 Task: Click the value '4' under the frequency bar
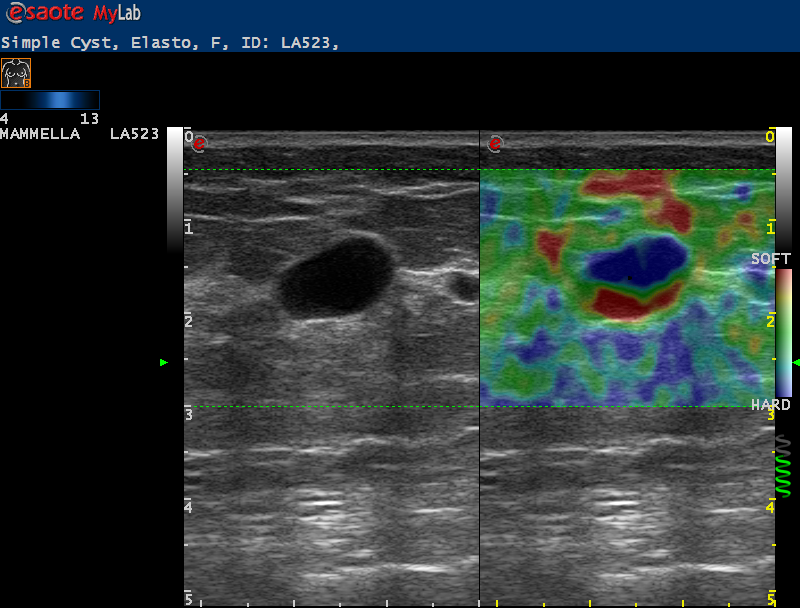[x=4, y=119]
